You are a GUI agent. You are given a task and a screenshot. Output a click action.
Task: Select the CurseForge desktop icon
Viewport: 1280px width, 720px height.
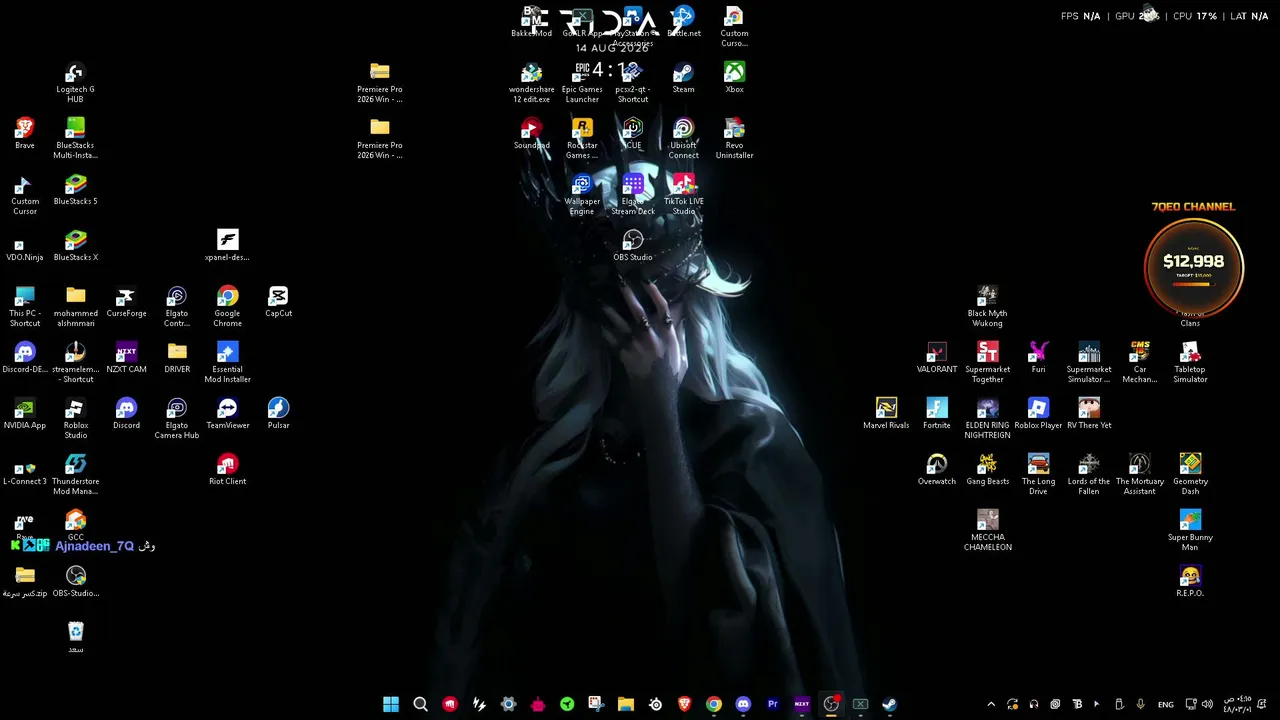(x=126, y=302)
